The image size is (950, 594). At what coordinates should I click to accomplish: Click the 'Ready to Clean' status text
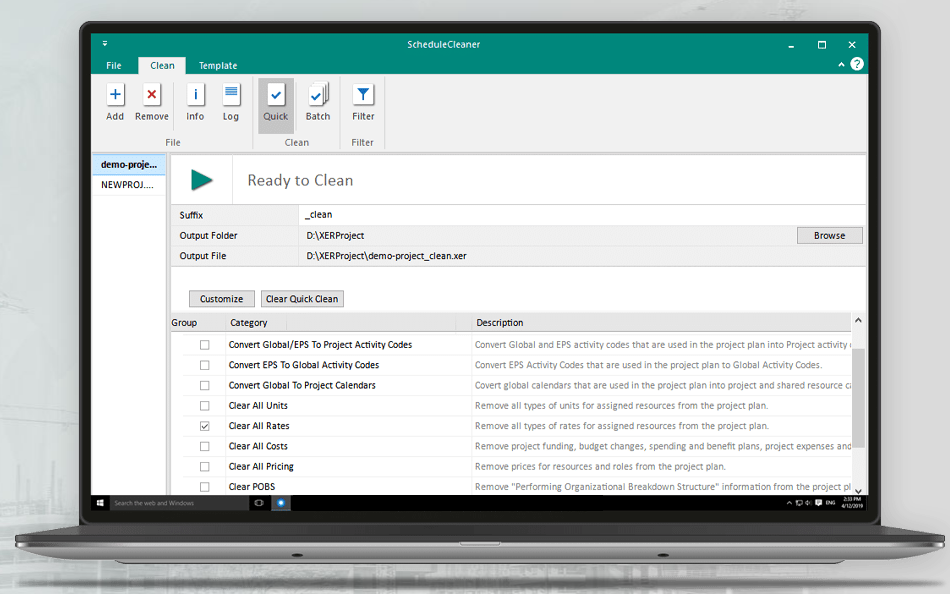coord(300,181)
